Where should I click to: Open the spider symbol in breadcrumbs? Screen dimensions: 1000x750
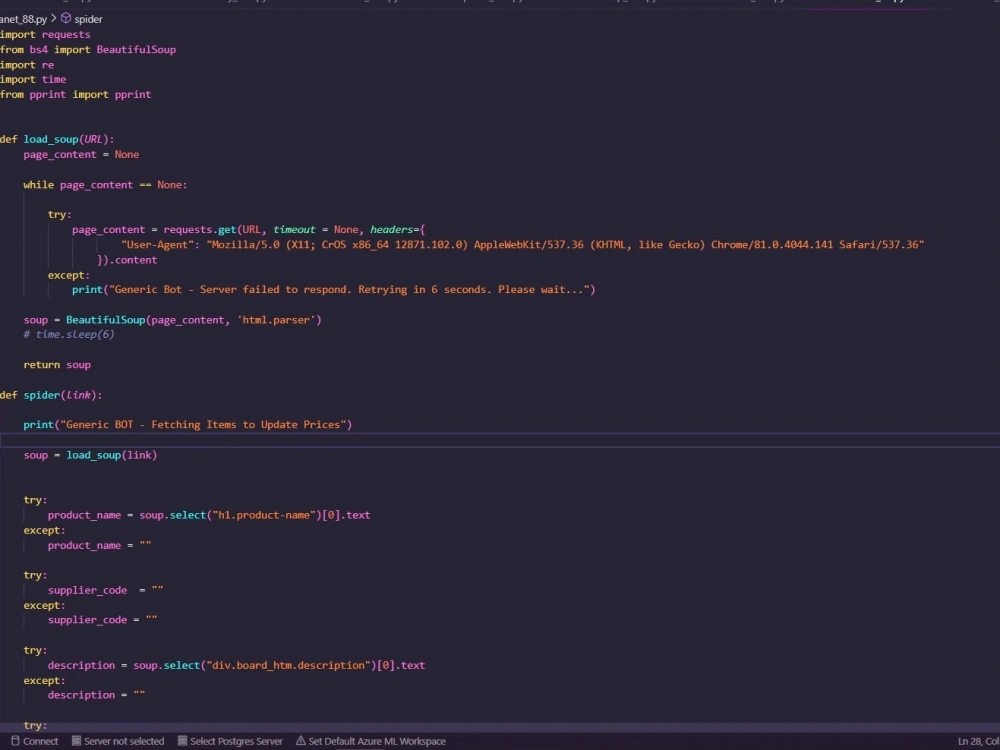88,19
